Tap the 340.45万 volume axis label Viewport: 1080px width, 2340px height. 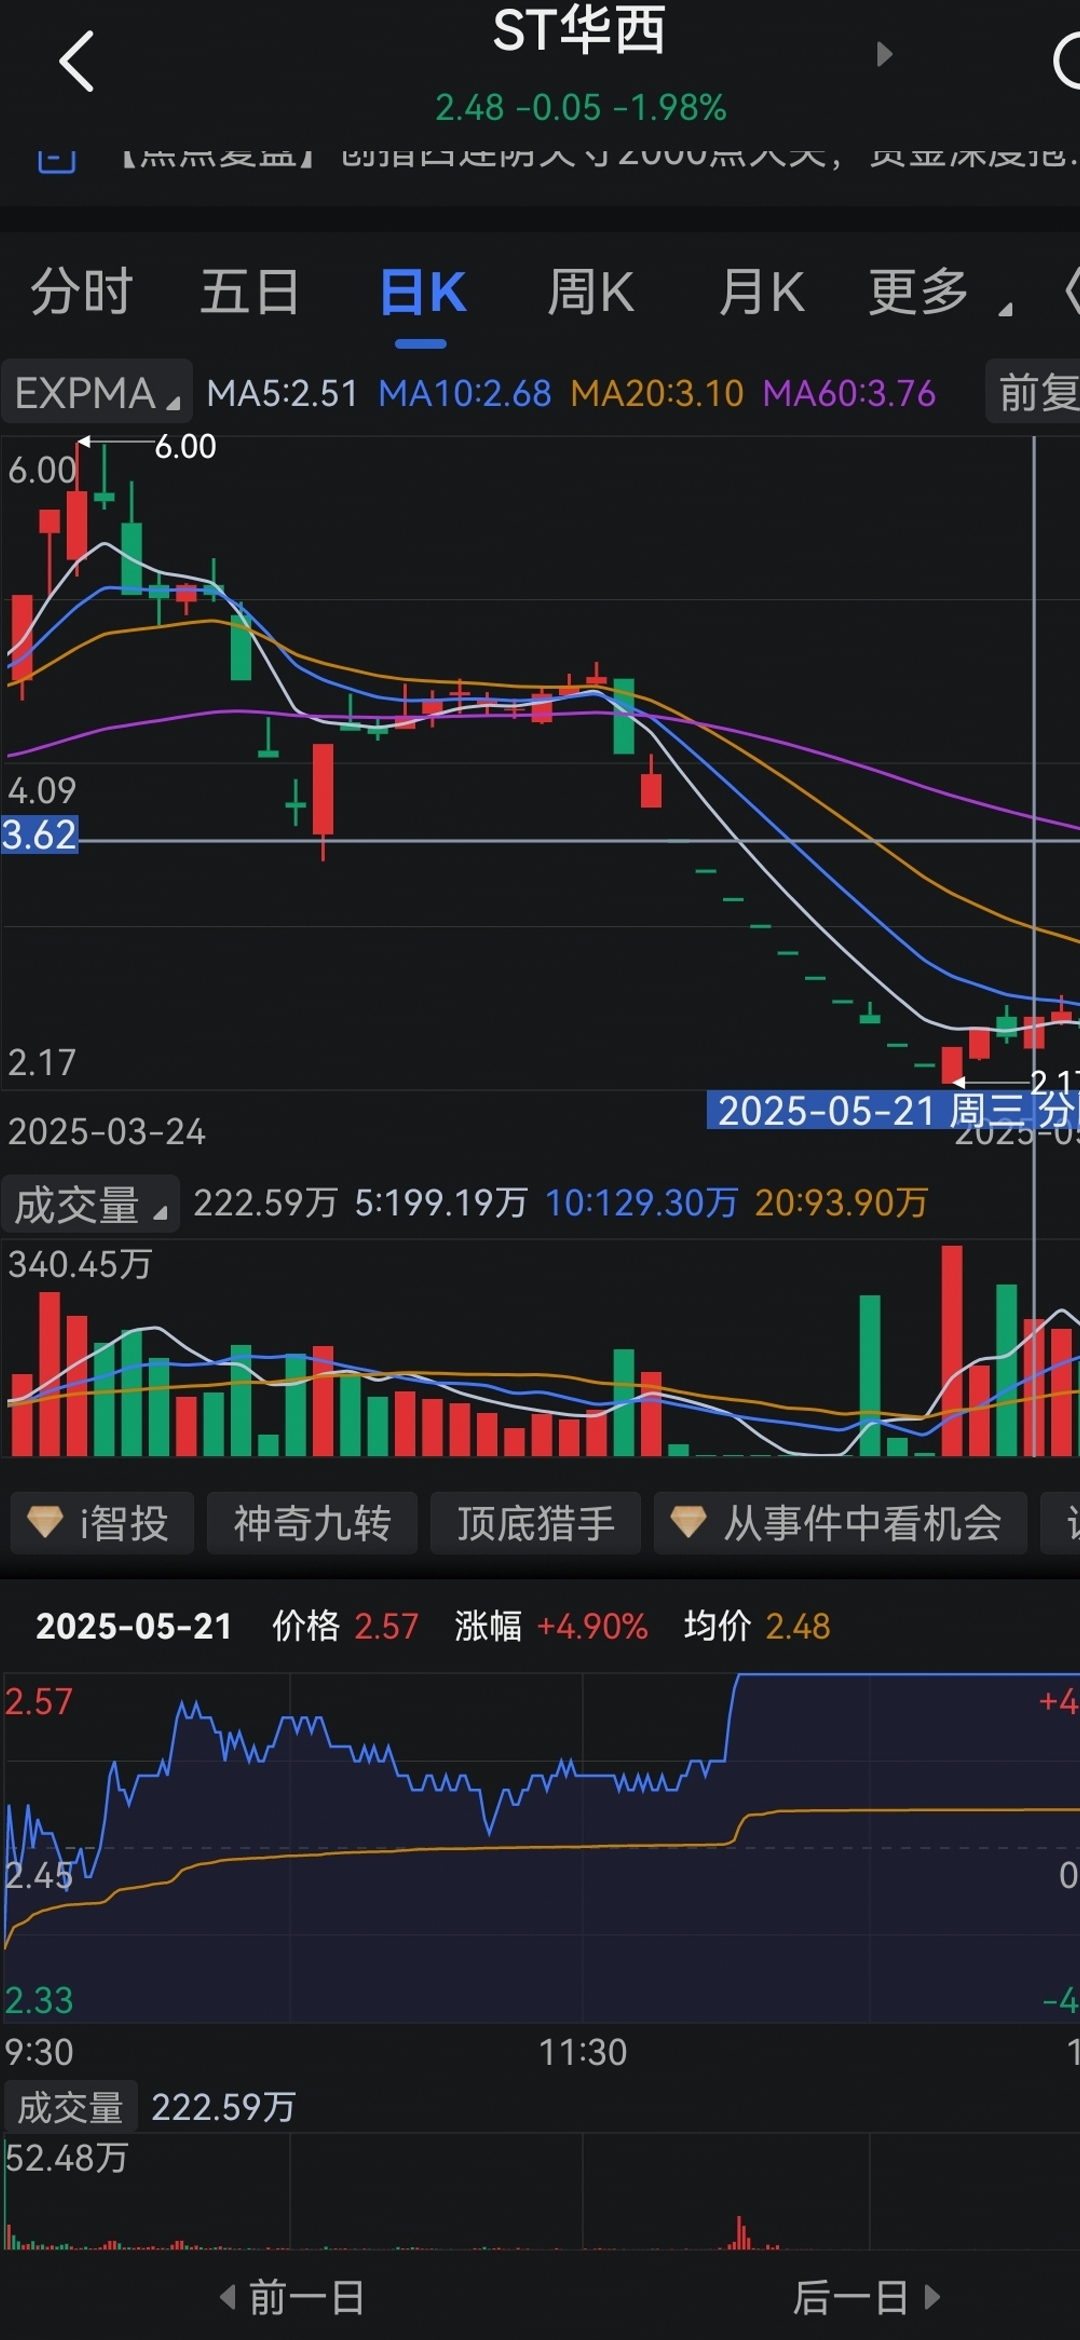[80, 1265]
